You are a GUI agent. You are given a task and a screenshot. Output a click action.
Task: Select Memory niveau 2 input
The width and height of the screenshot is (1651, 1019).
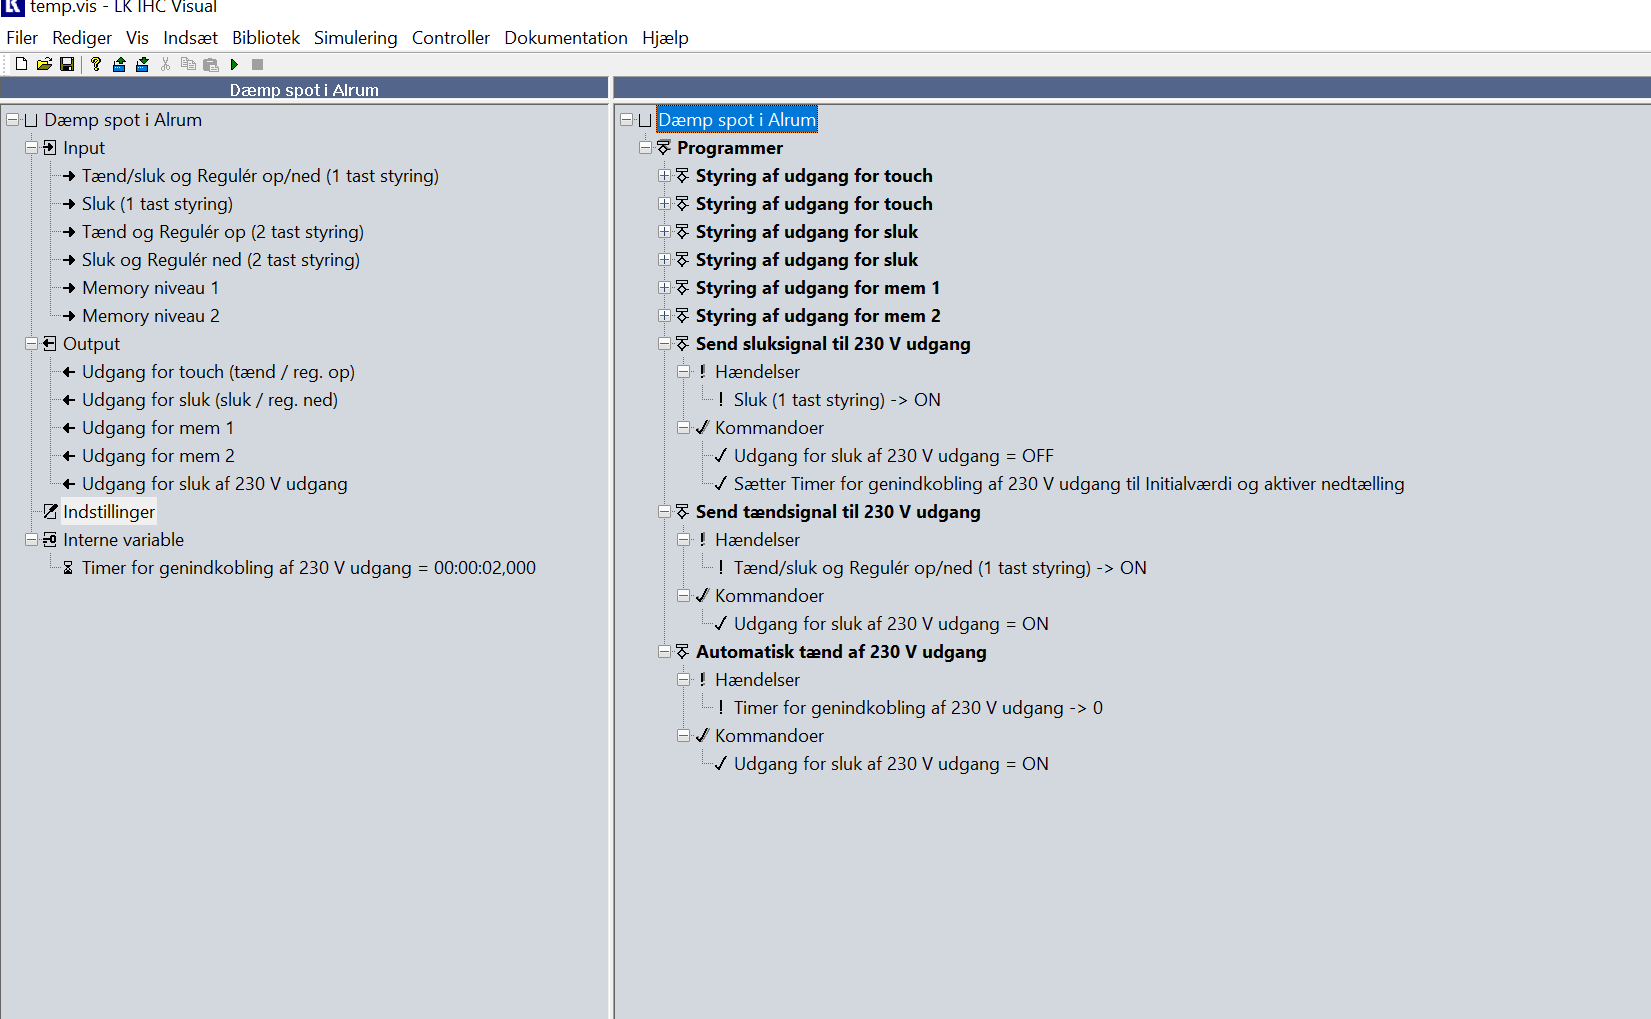pos(150,316)
